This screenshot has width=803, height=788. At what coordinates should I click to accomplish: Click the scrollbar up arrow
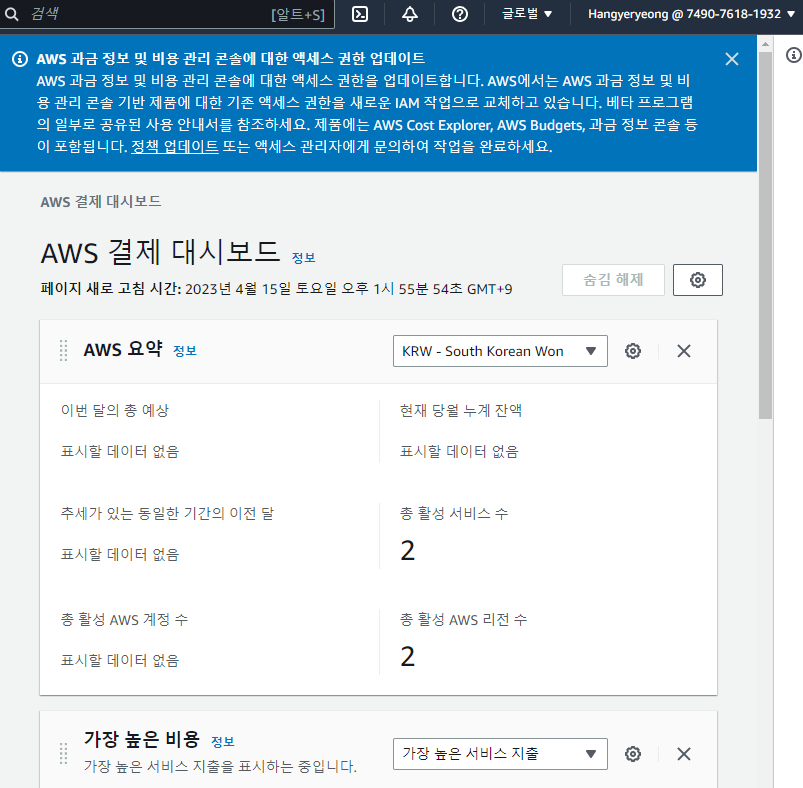[765, 44]
